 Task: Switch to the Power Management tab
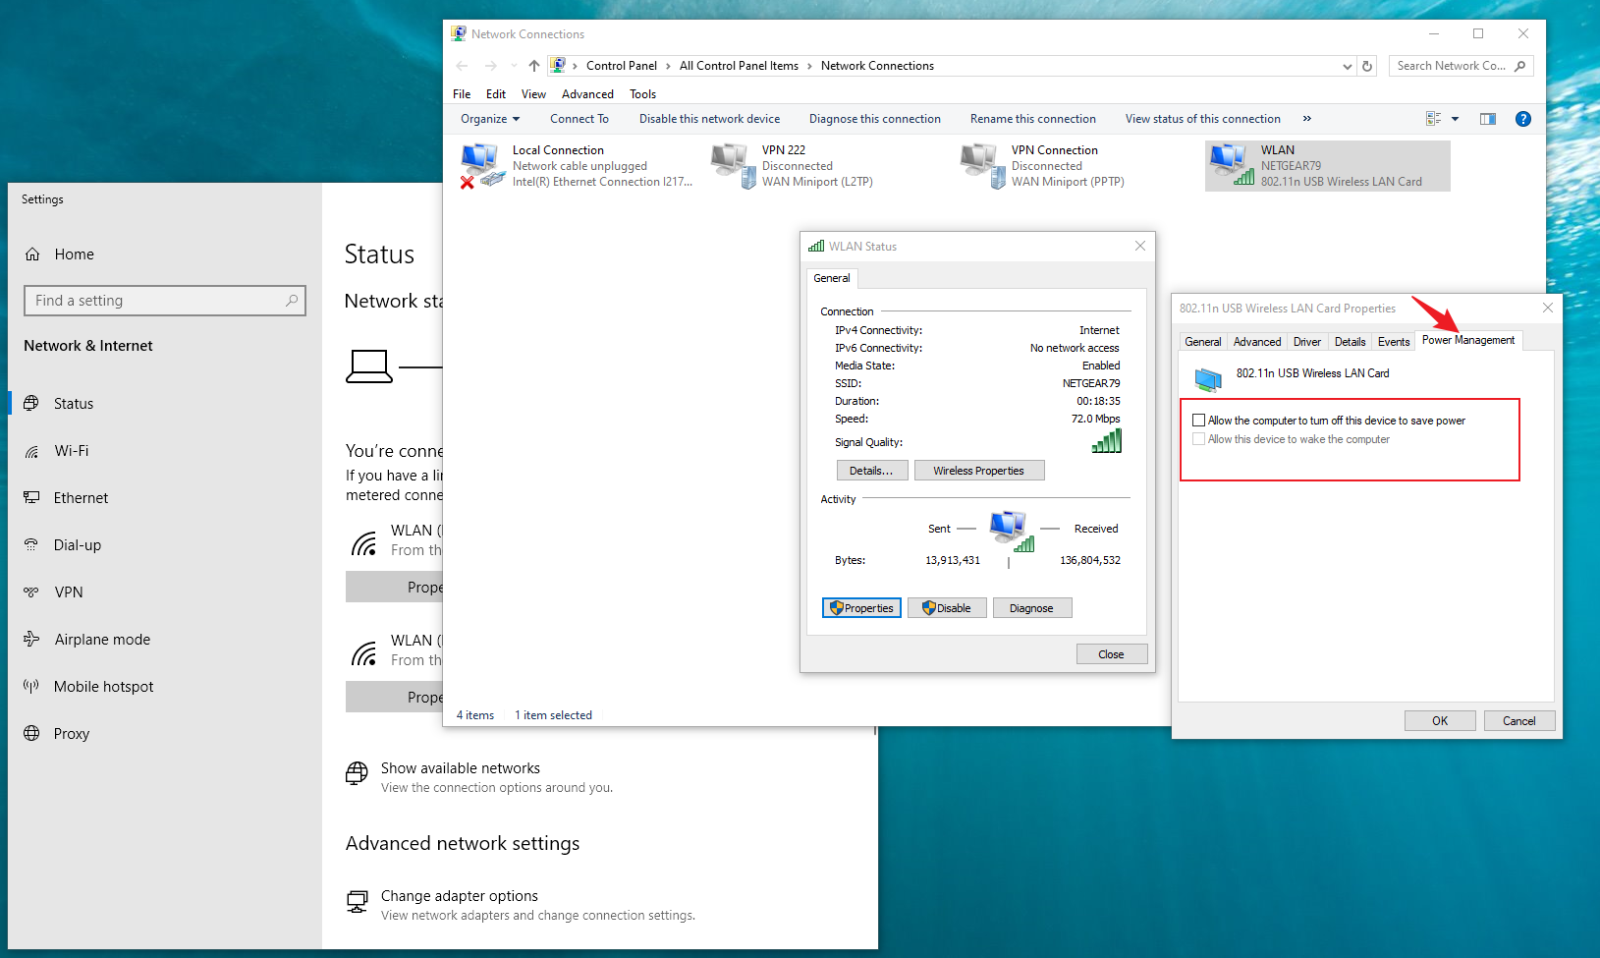1468,340
